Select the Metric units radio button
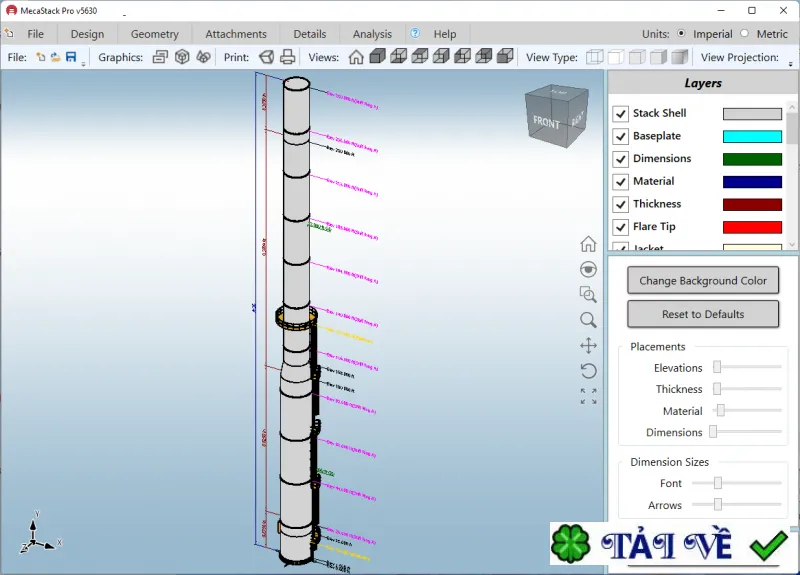Viewport: 800px width, 575px height. 744,33
